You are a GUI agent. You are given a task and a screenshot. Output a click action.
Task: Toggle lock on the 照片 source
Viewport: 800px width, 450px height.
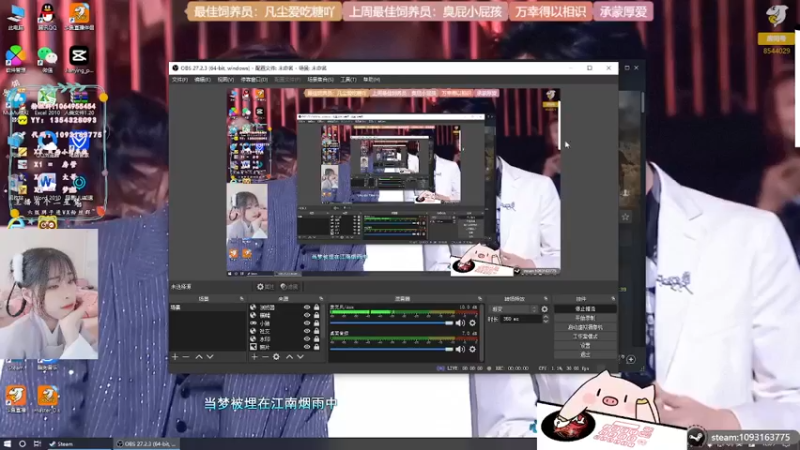(316, 347)
